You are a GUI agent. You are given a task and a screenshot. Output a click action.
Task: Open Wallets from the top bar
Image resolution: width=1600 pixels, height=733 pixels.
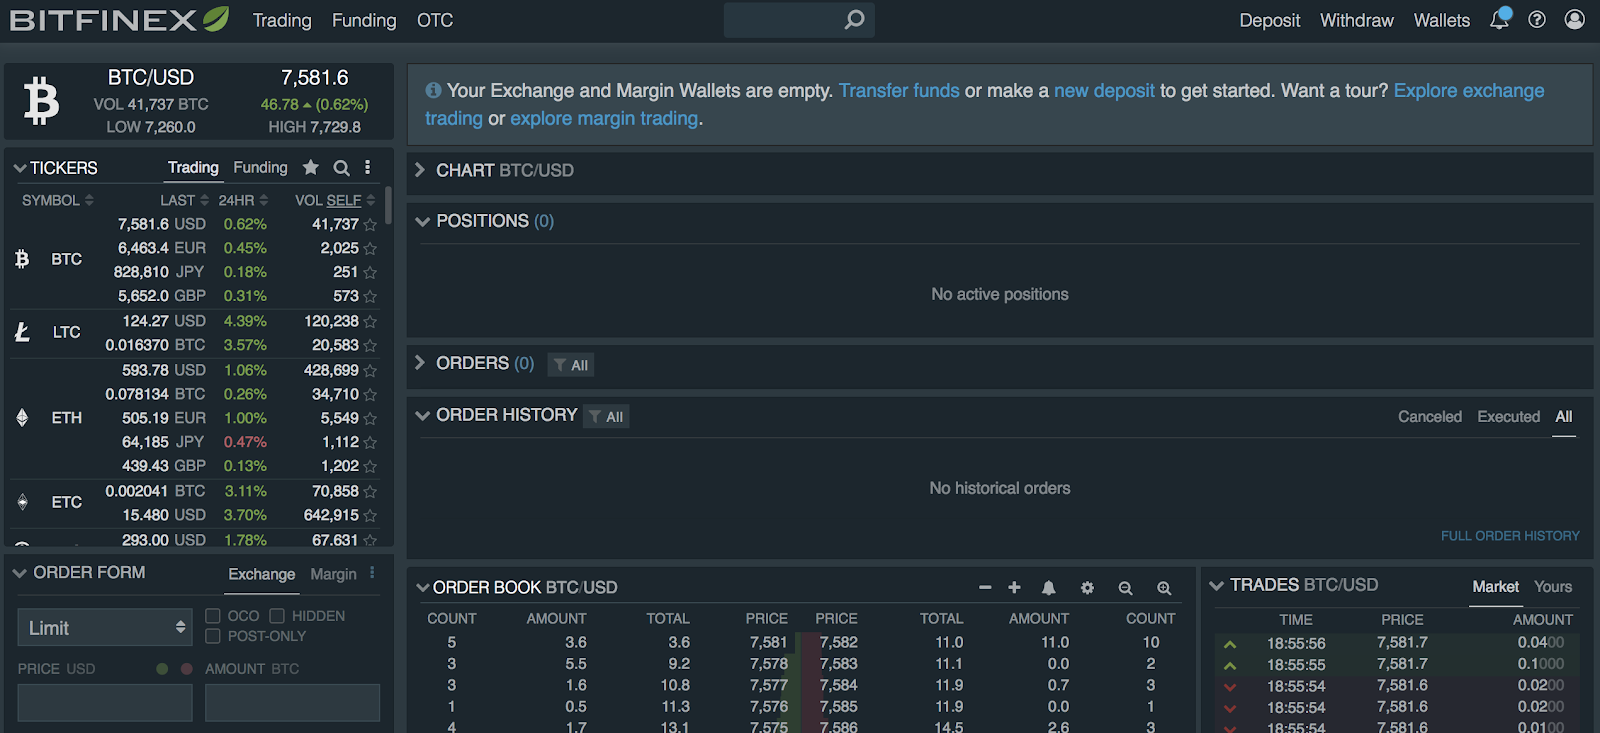coord(1442,20)
